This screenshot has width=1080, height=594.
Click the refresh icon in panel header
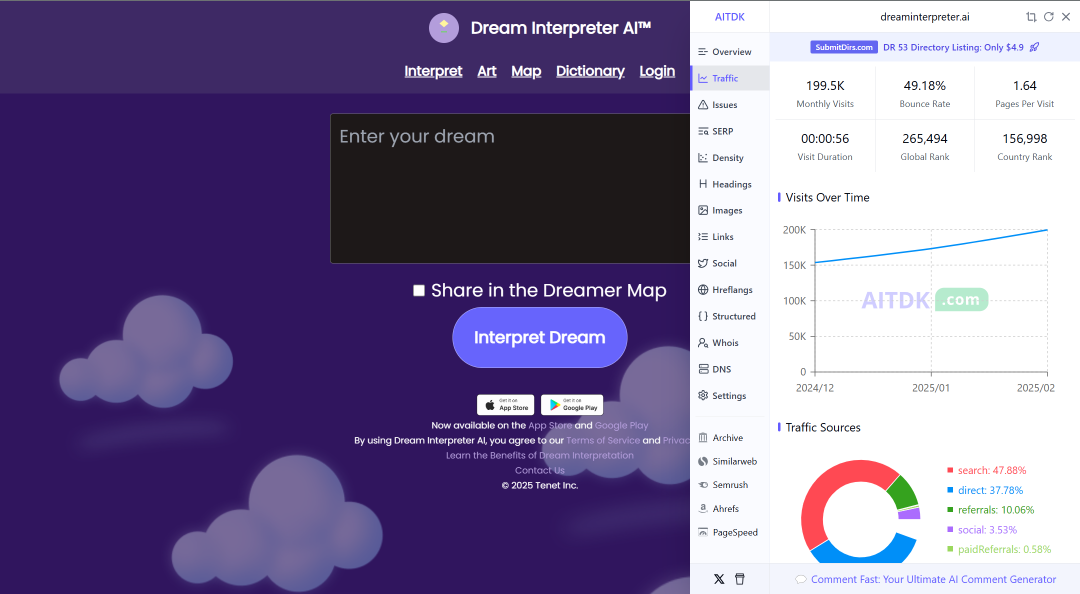[x=1048, y=17]
